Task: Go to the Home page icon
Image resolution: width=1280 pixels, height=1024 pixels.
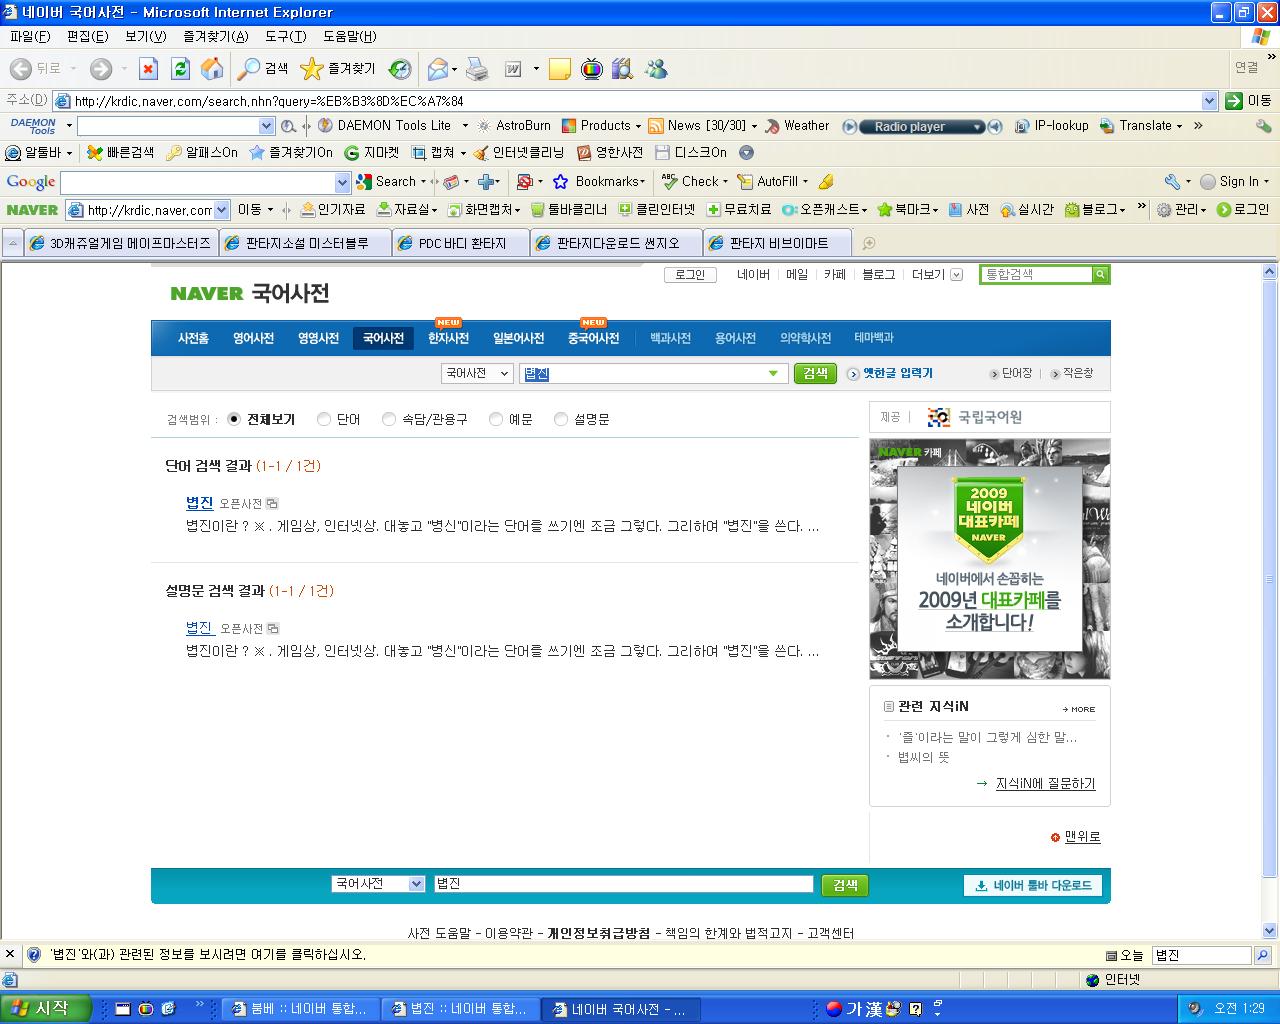Action: pos(212,69)
